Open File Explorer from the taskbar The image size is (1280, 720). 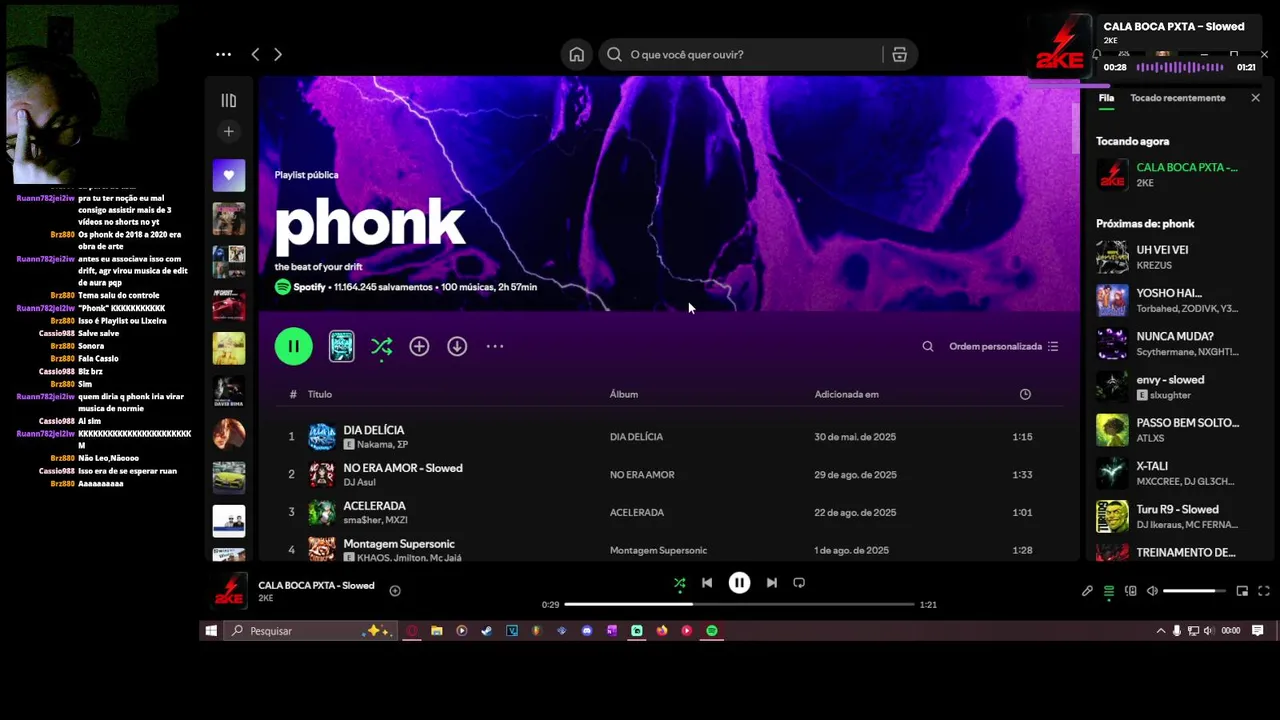(437, 631)
